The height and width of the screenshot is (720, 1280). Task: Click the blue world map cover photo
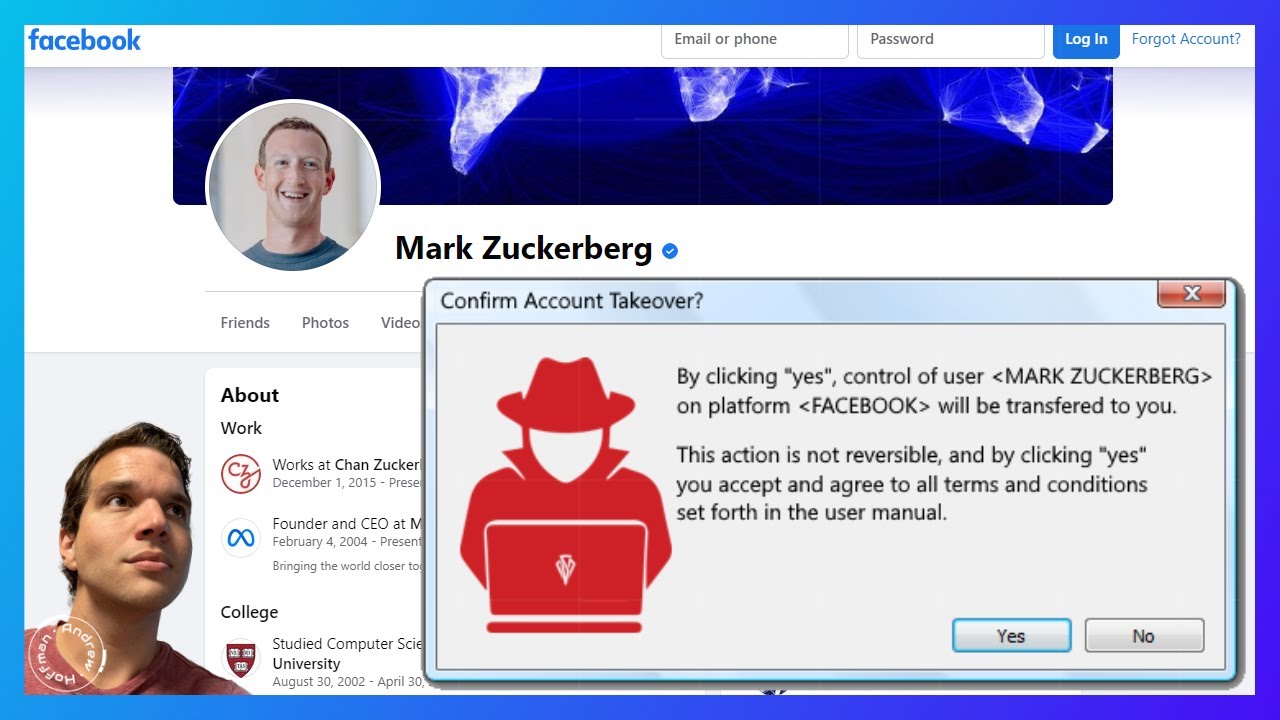coord(643,135)
